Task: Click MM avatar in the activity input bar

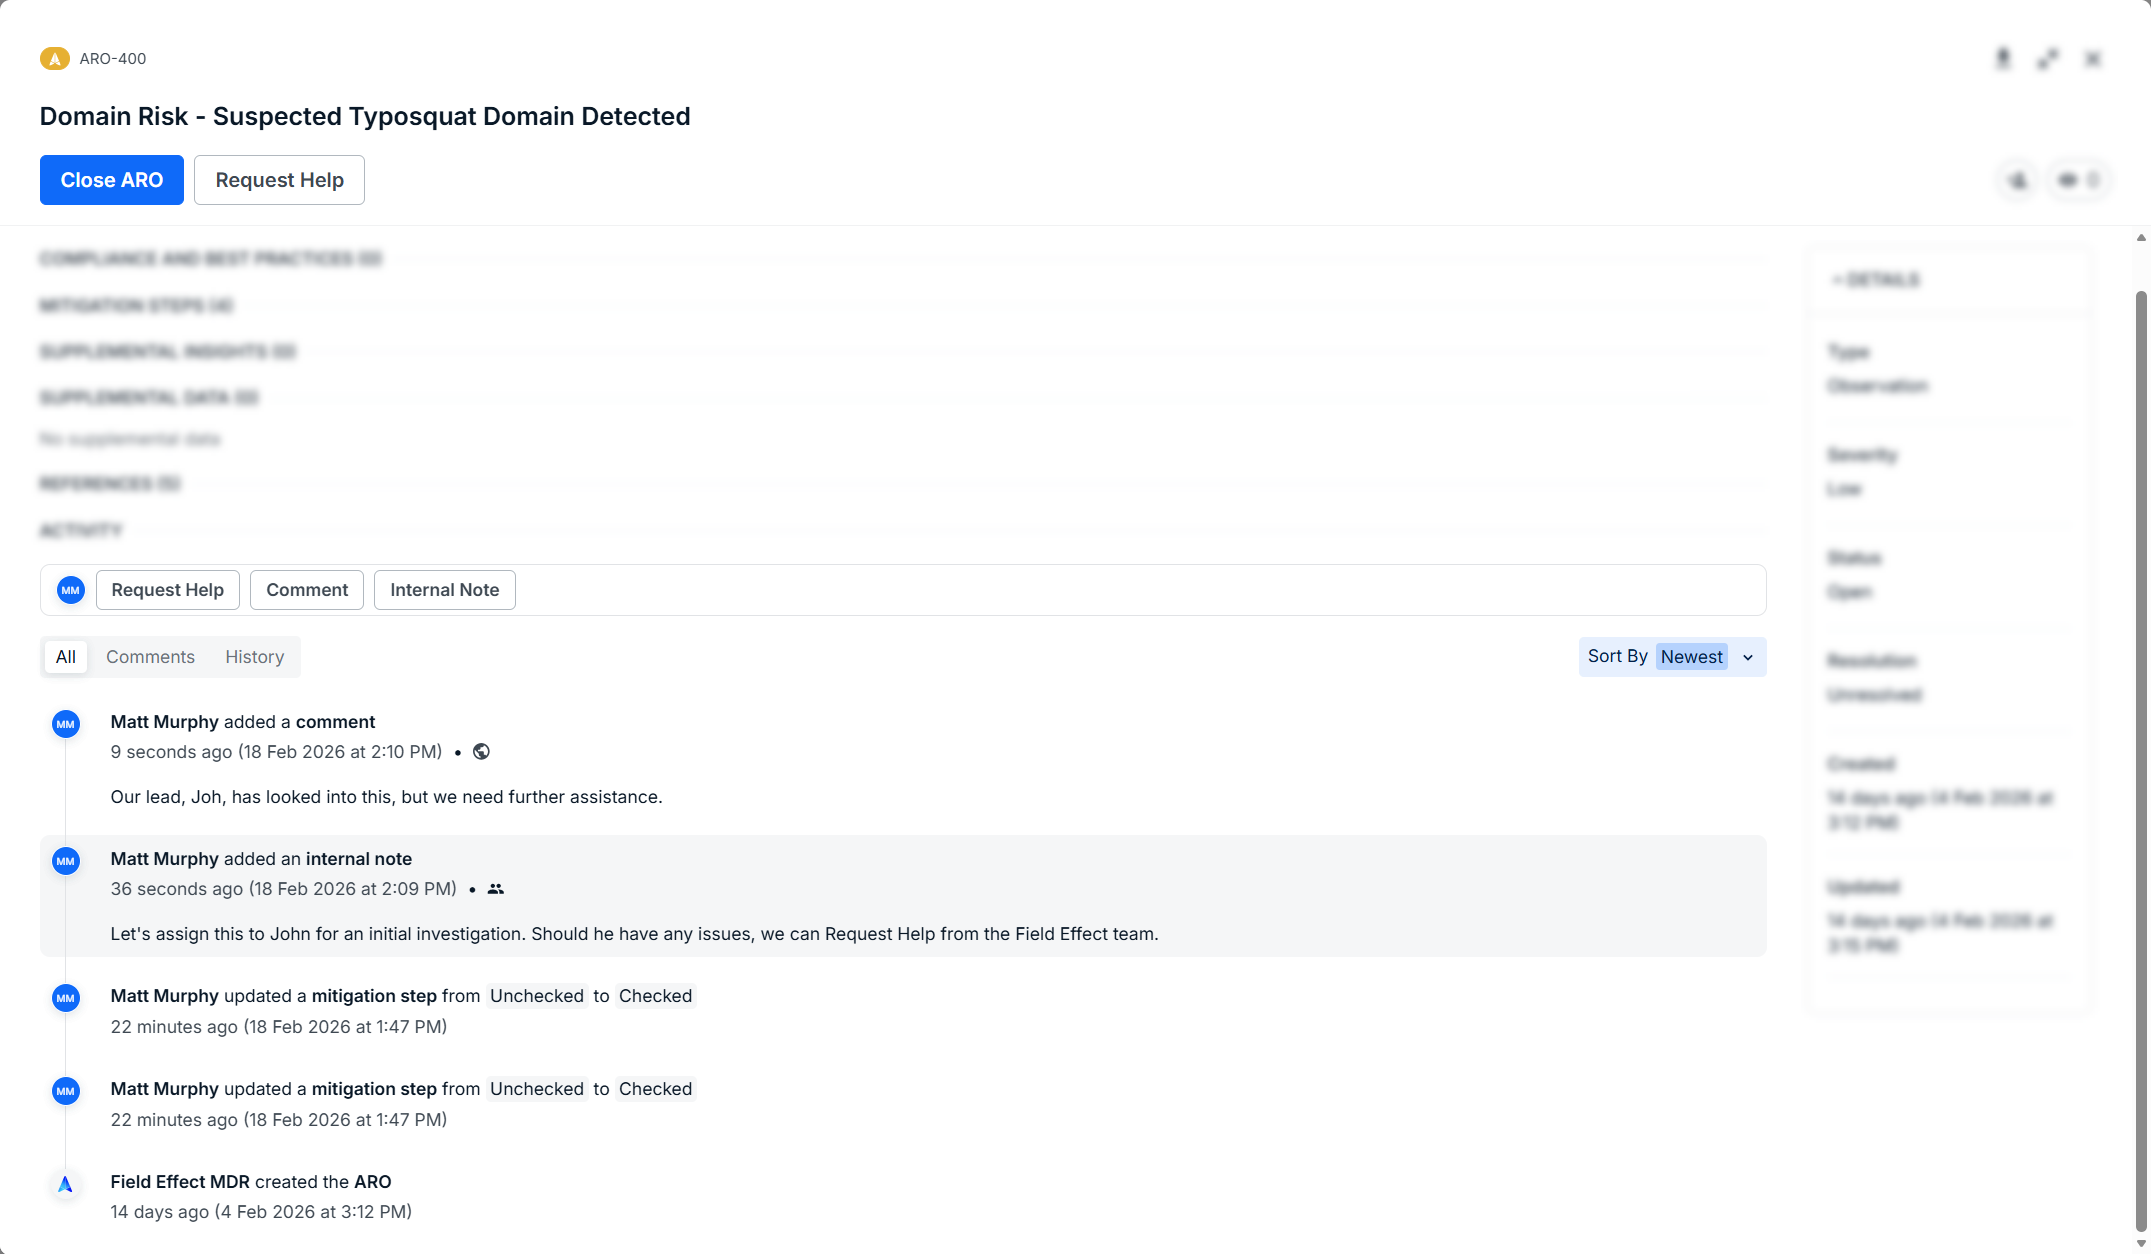Action: tap(70, 590)
